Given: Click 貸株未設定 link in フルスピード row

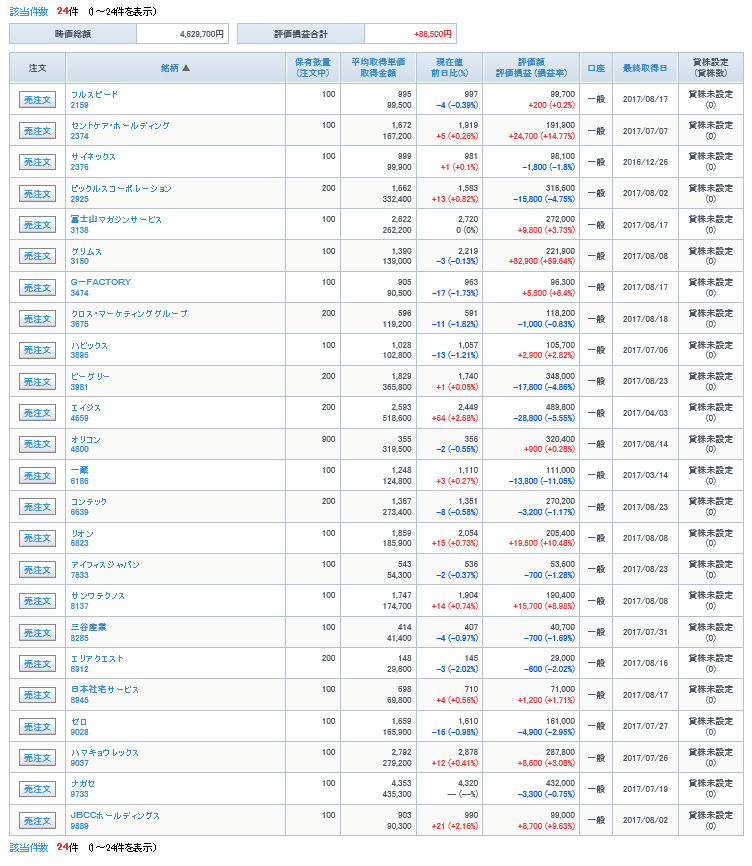Looking at the screenshot, I should click(710, 94).
